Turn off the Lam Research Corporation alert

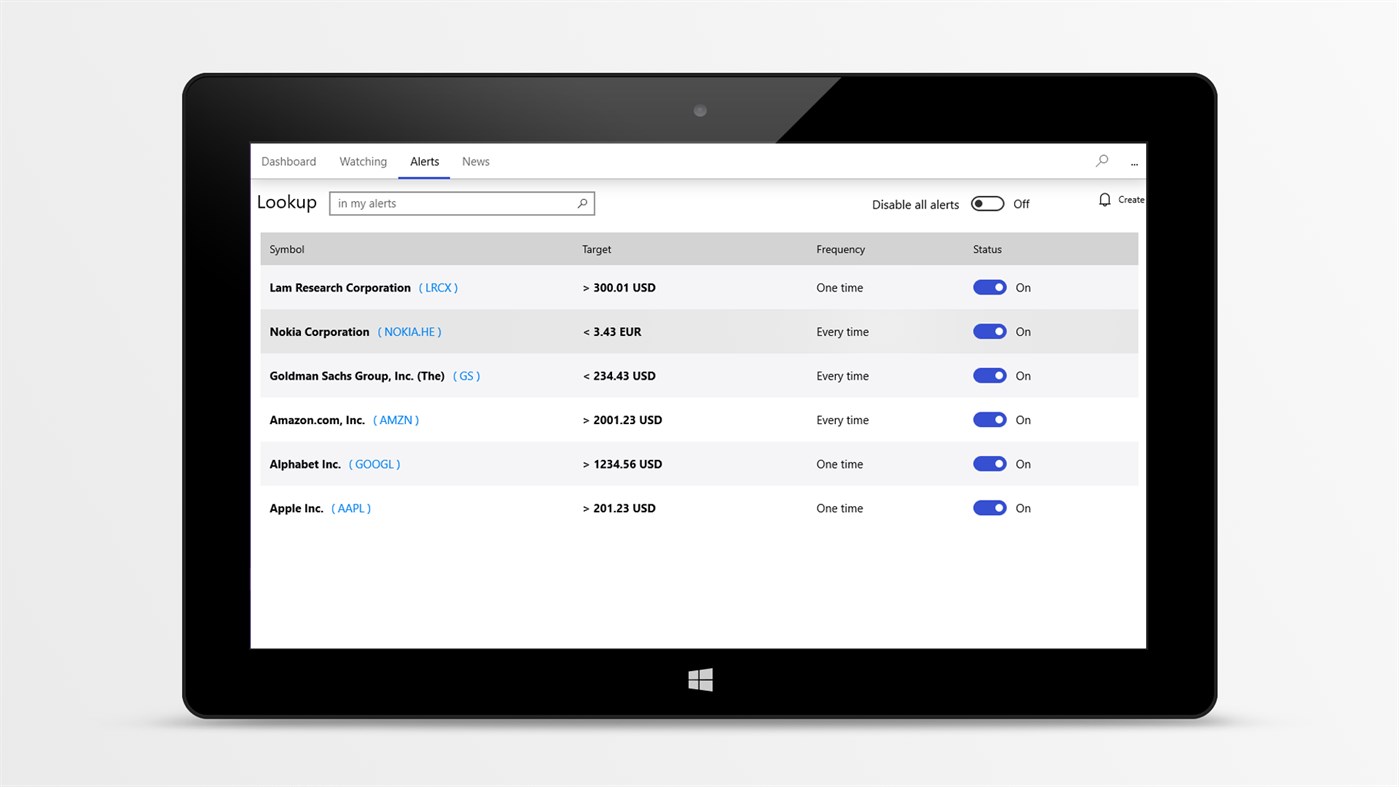click(989, 287)
